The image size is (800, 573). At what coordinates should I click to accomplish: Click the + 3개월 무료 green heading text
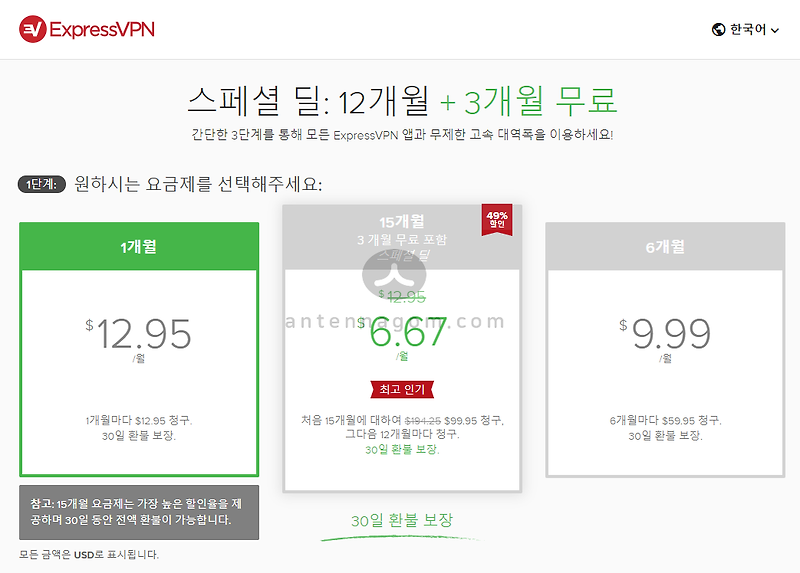tap(529, 101)
